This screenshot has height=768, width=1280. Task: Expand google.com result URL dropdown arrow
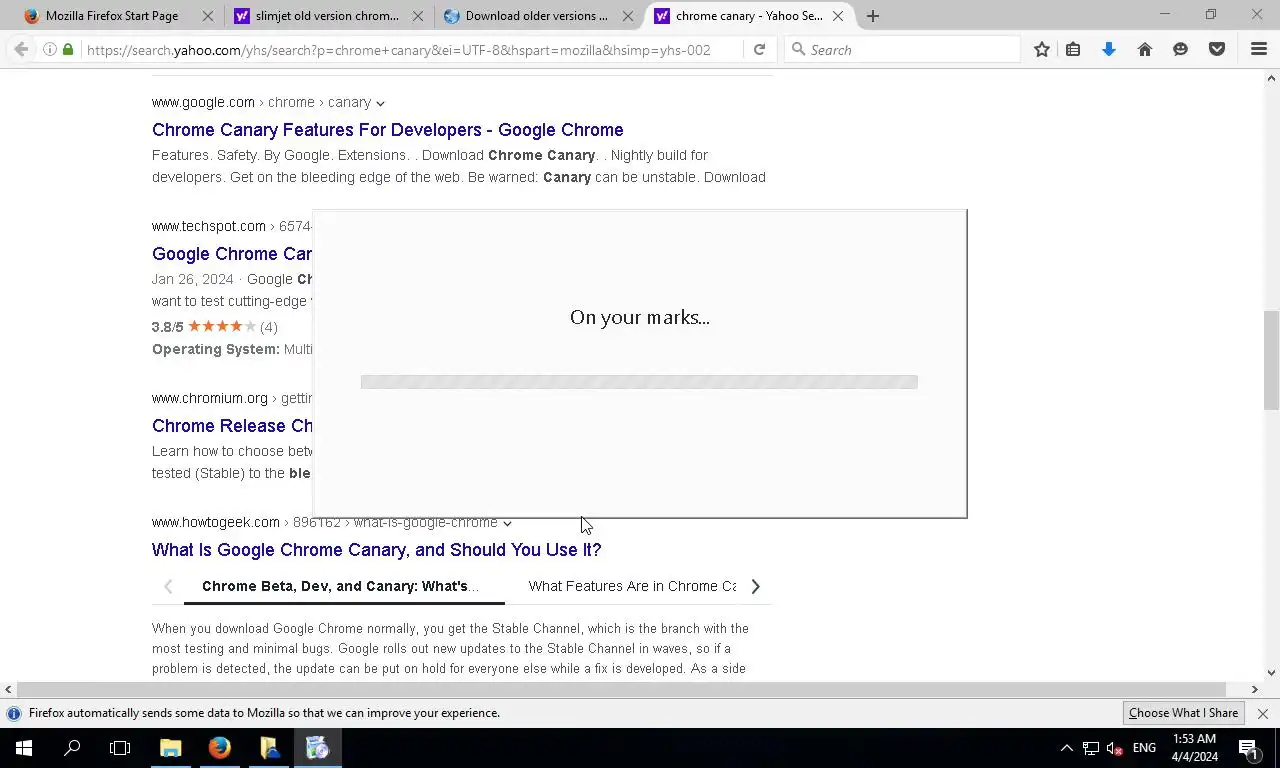[x=380, y=103]
